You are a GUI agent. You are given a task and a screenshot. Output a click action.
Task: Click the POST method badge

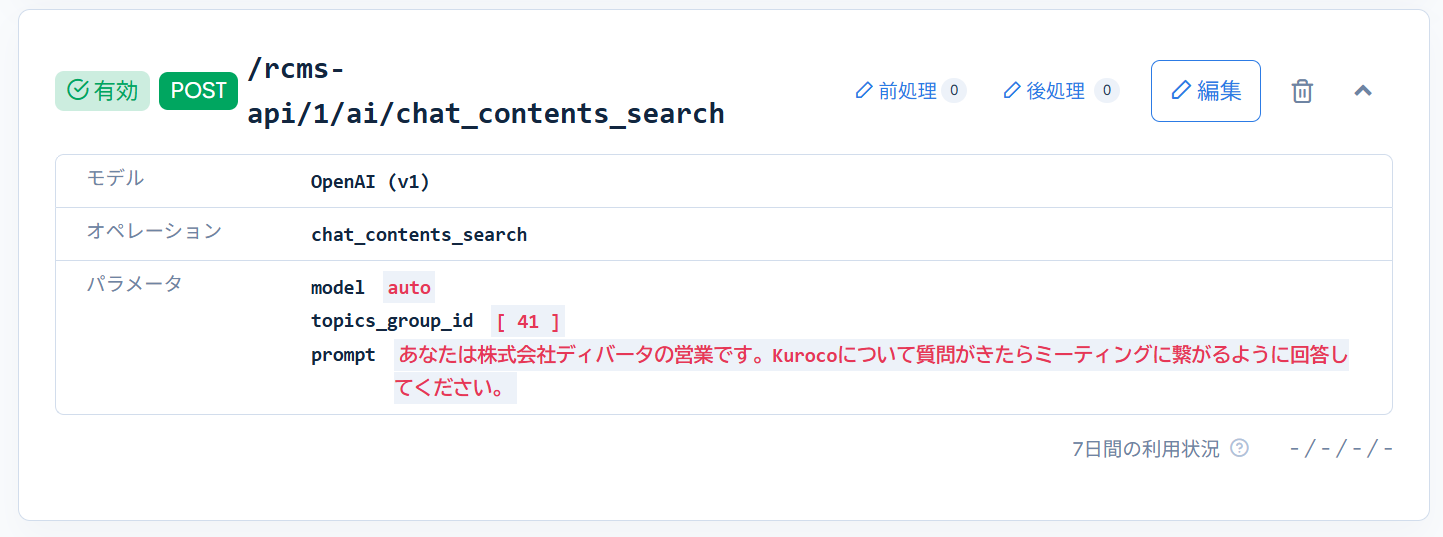pos(198,91)
